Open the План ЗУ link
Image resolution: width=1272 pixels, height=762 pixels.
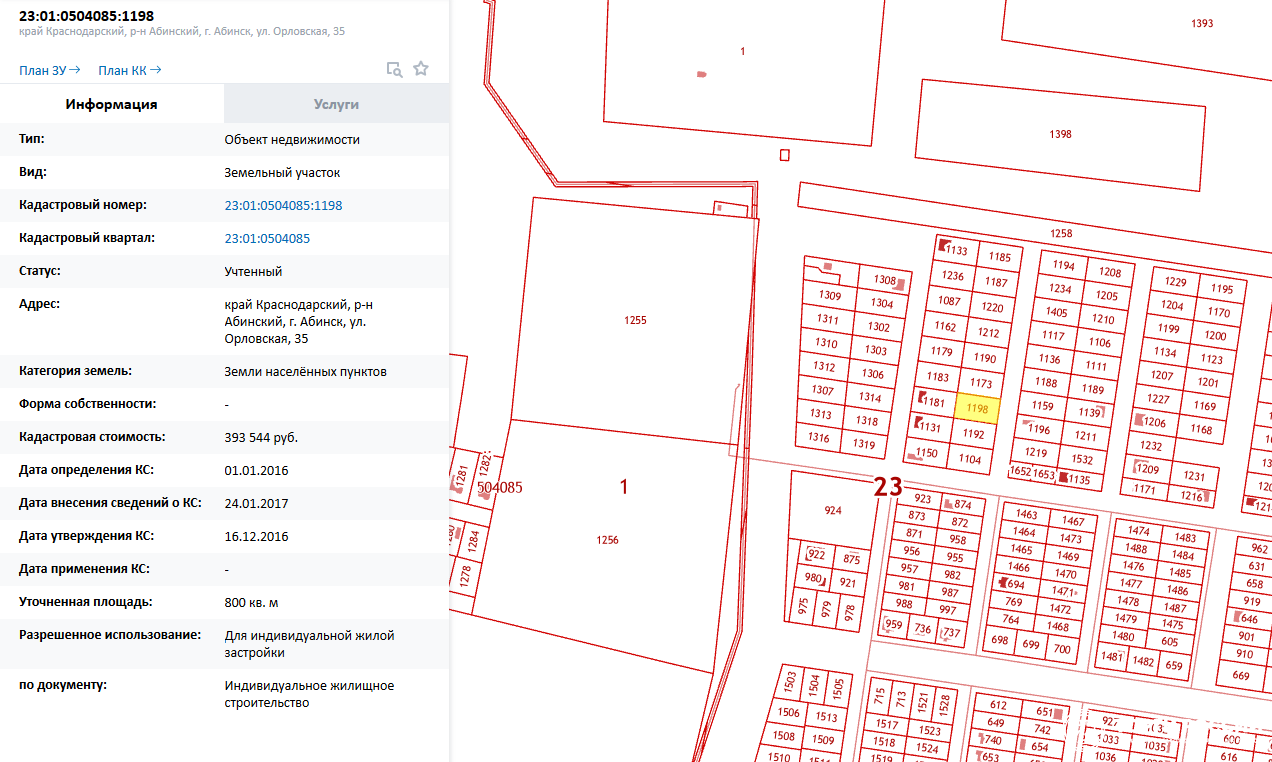click(x=49, y=70)
